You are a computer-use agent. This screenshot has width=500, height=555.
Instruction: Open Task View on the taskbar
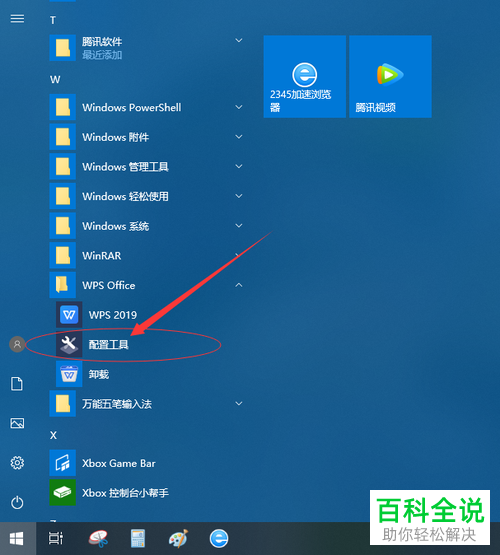(56, 538)
